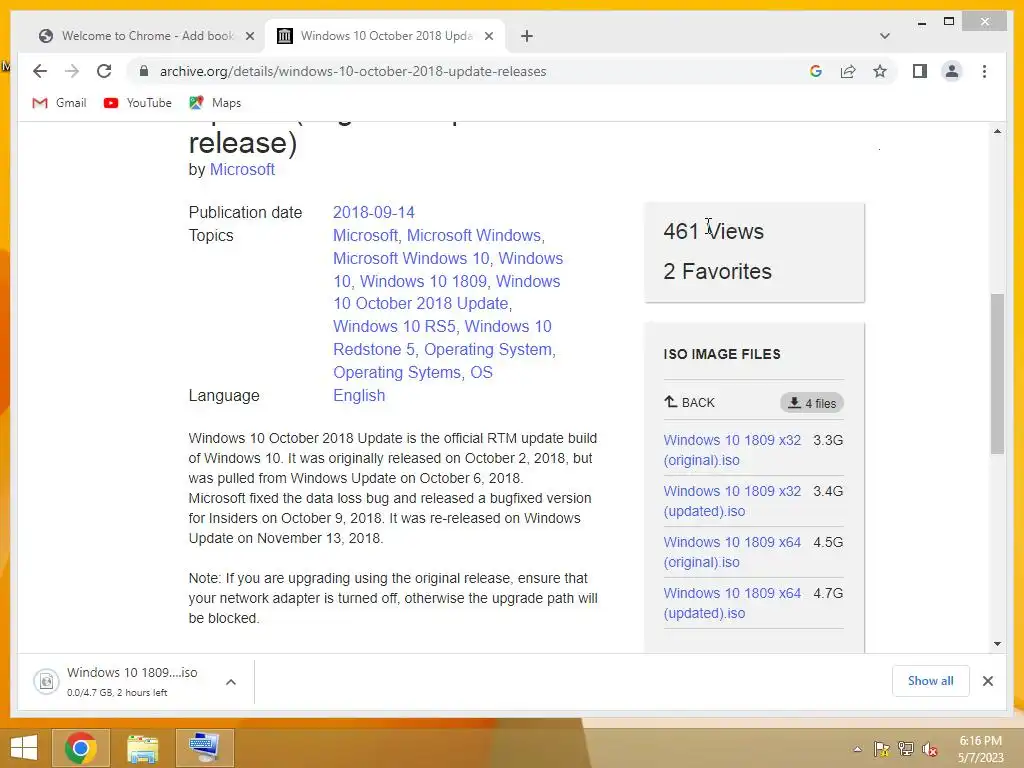Click the 2 Favorites text
The image size is (1024, 768).
(x=718, y=271)
